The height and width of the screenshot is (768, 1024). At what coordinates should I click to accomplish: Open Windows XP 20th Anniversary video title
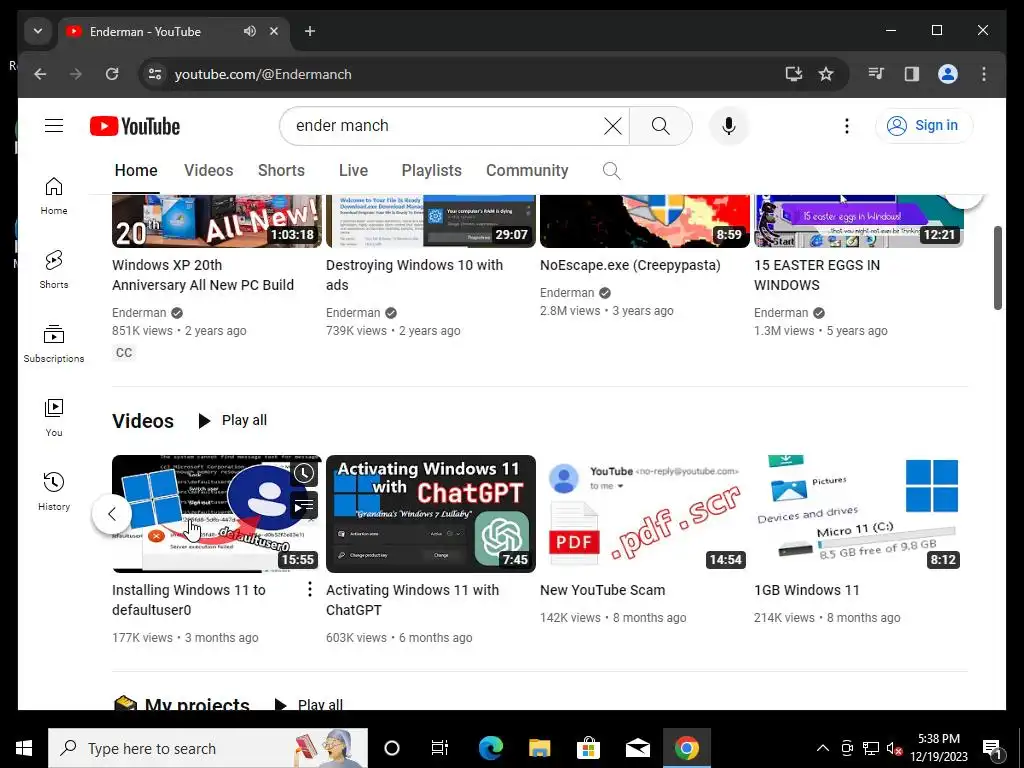pyautogui.click(x=203, y=275)
